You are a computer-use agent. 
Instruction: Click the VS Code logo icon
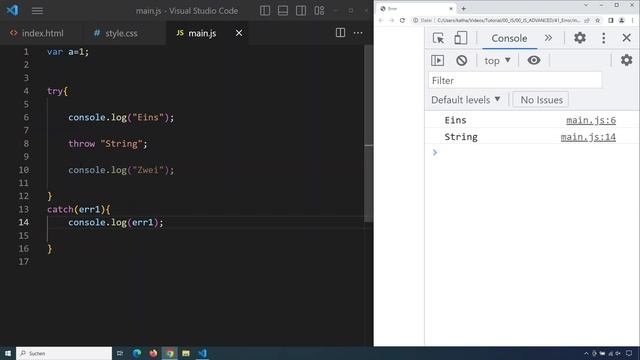(12, 10)
